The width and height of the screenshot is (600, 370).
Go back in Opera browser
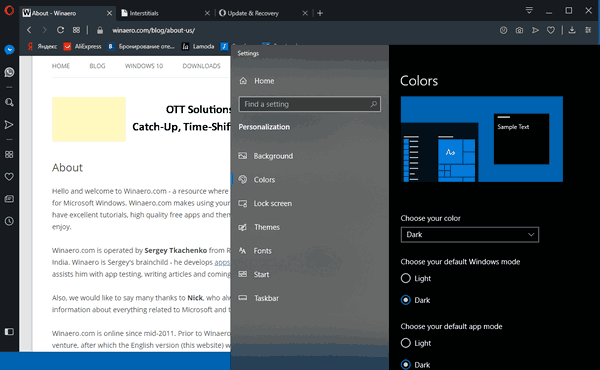[x=29, y=30]
